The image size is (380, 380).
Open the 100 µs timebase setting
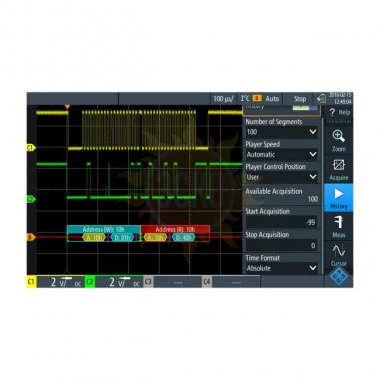223,99
